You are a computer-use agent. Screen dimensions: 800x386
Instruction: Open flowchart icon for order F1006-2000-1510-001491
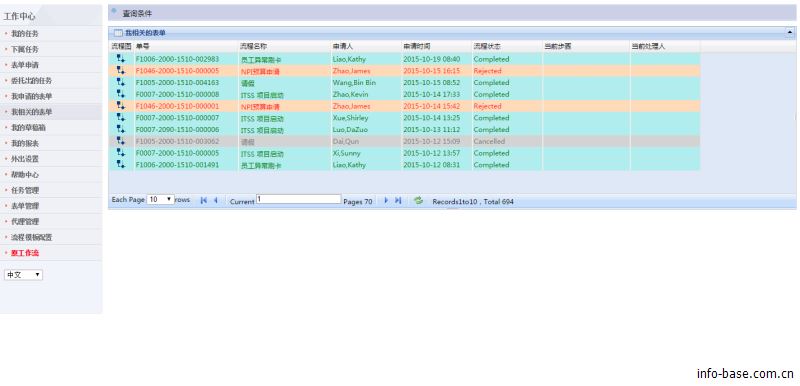pos(121,164)
